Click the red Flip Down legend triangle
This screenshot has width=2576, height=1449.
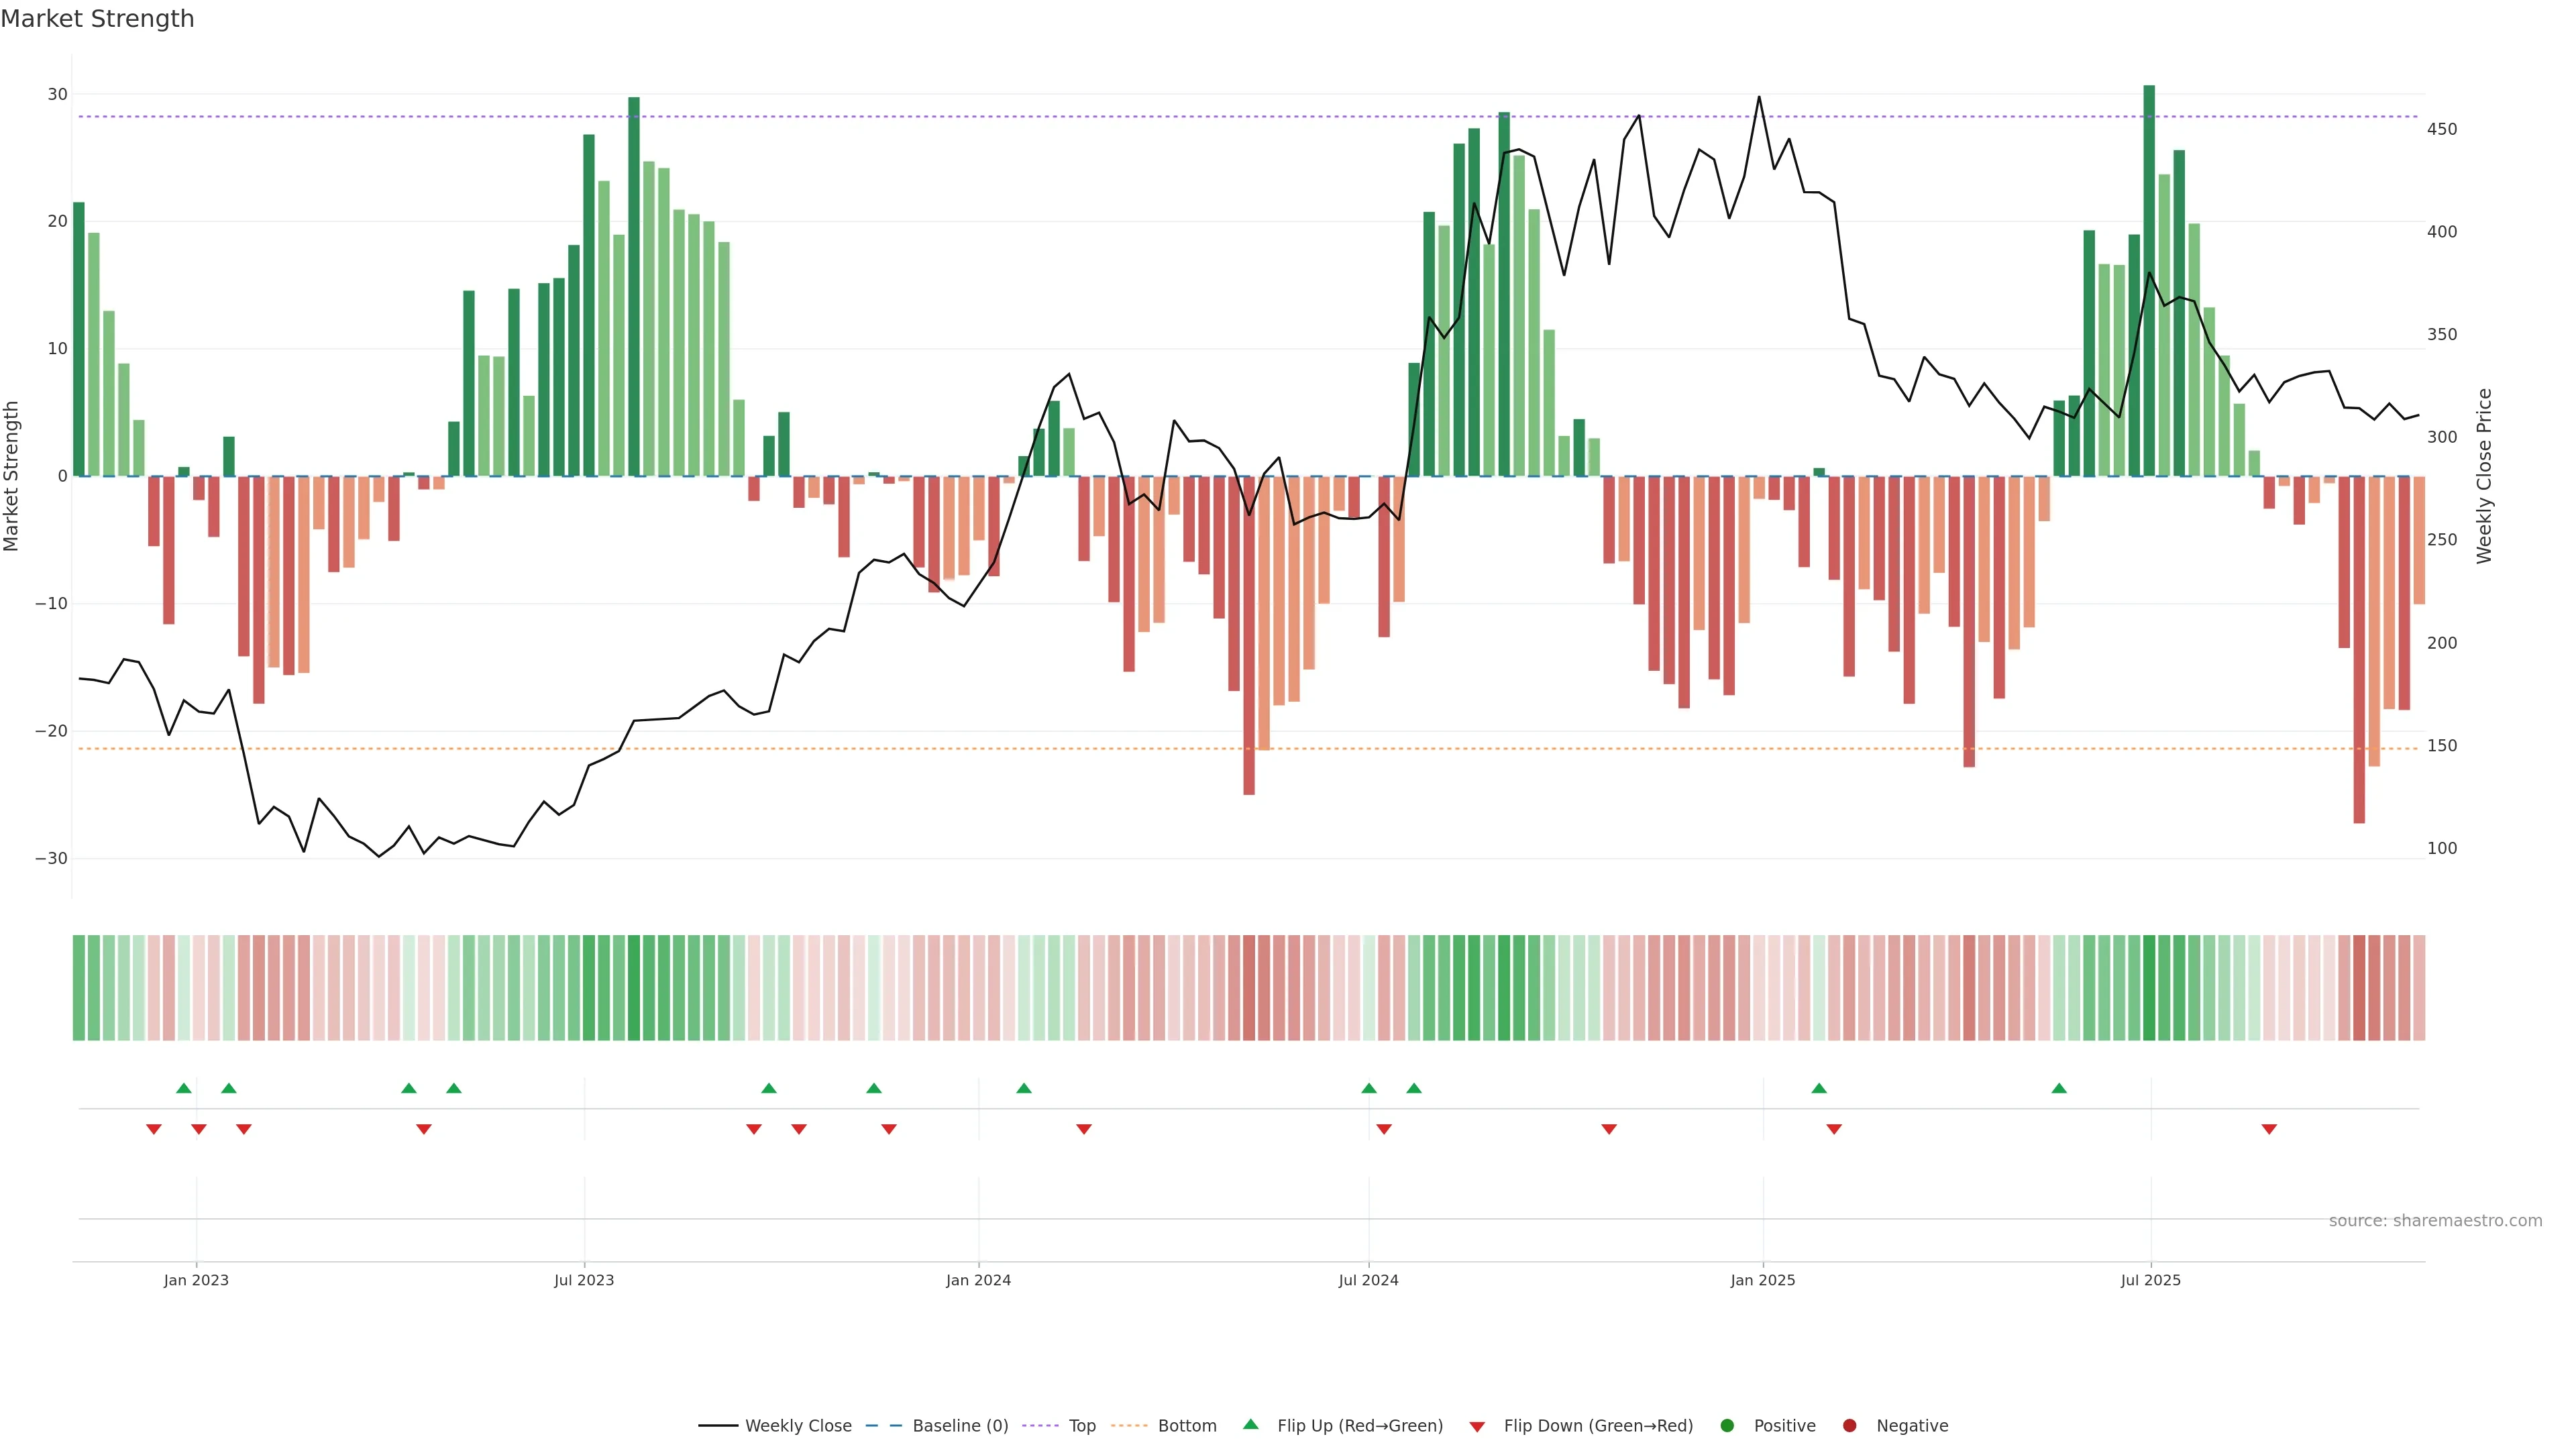tap(1477, 1427)
